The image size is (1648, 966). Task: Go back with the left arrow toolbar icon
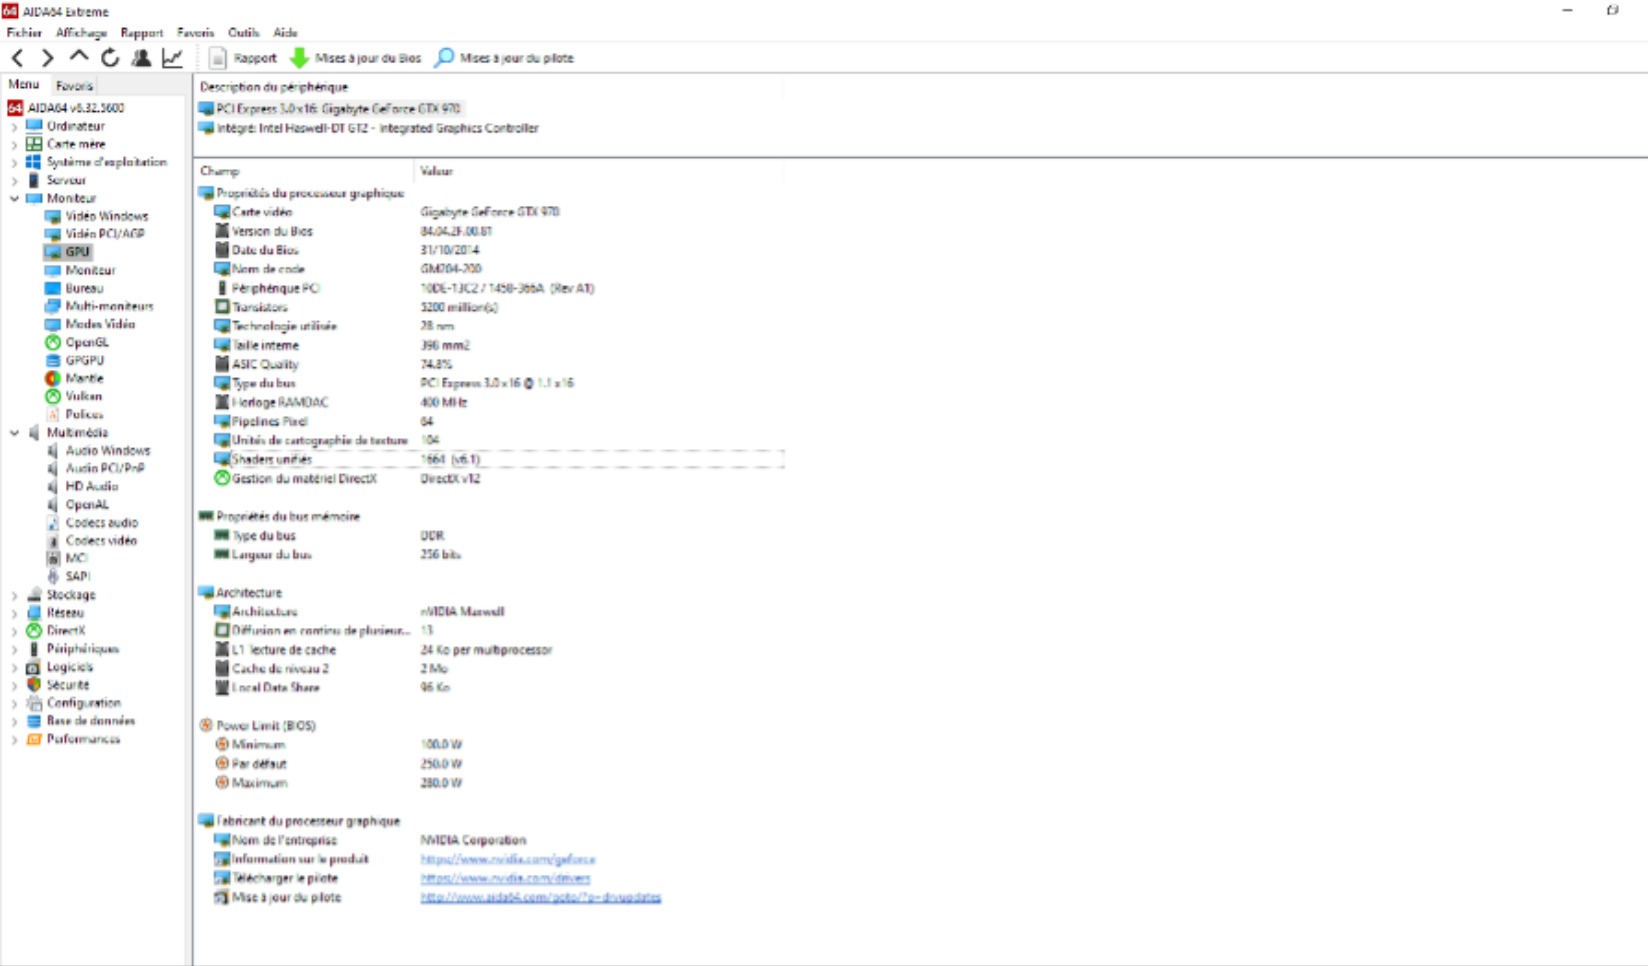(18, 58)
